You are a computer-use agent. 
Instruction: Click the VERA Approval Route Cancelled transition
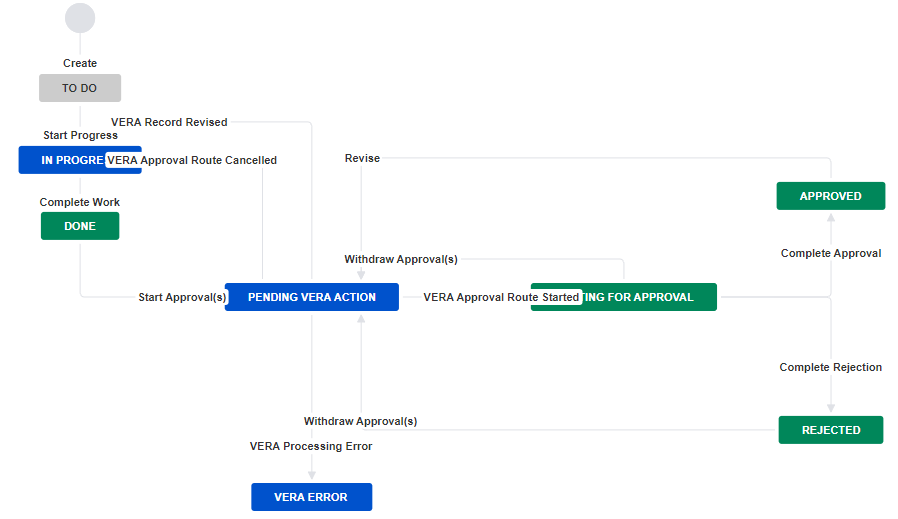click(192, 160)
